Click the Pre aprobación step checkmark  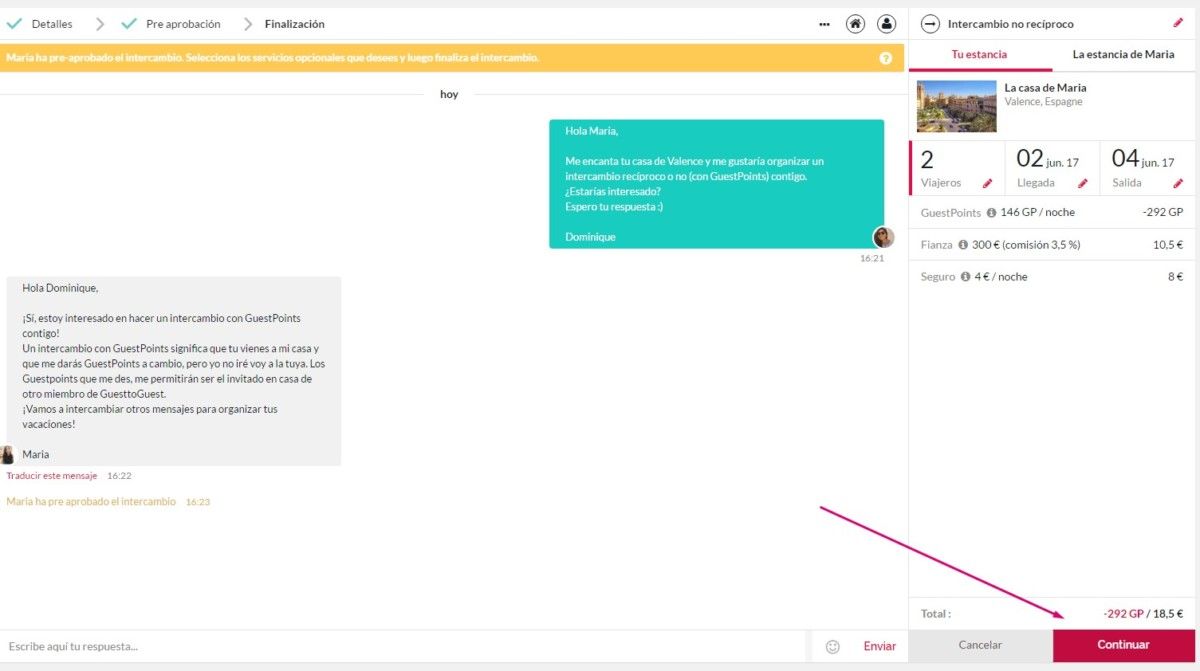[x=128, y=23]
